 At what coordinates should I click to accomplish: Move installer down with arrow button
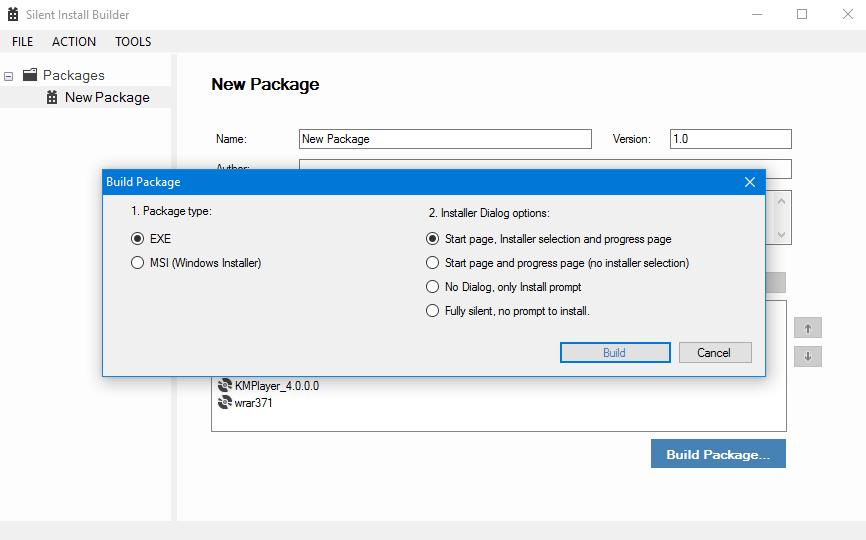click(808, 357)
